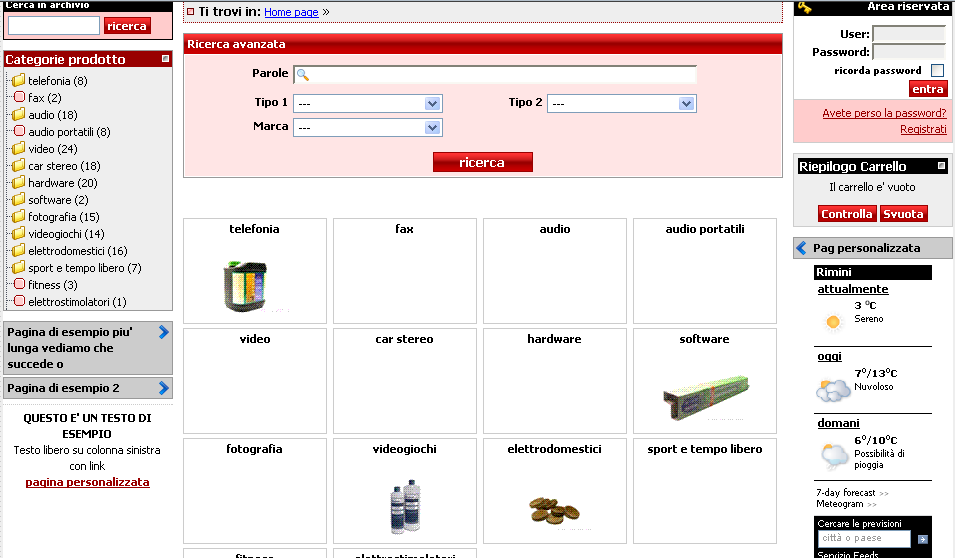Click the Registrati link

923,129
